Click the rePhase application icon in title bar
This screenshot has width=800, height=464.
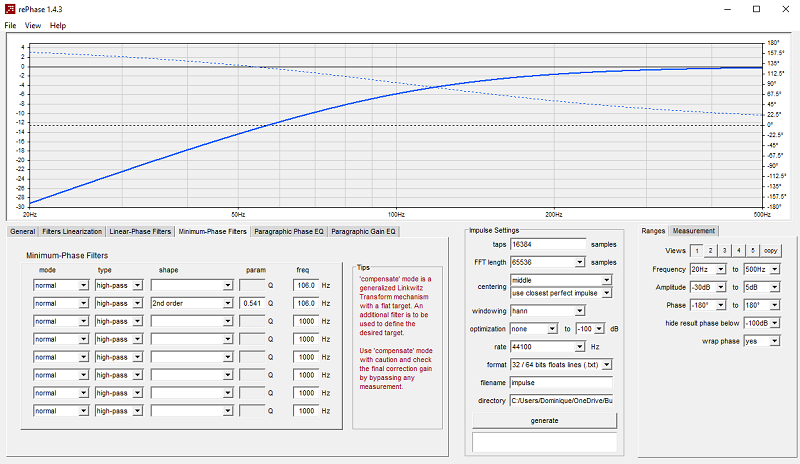click(x=10, y=9)
